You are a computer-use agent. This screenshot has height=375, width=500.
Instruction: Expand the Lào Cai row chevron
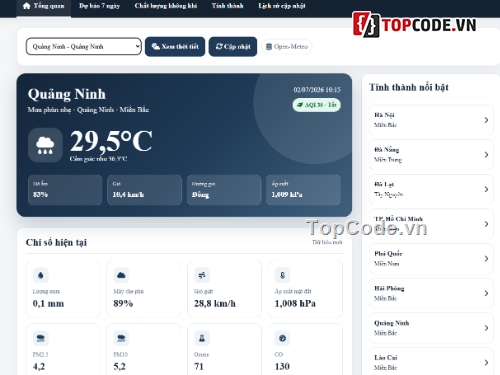click(486, 363)
